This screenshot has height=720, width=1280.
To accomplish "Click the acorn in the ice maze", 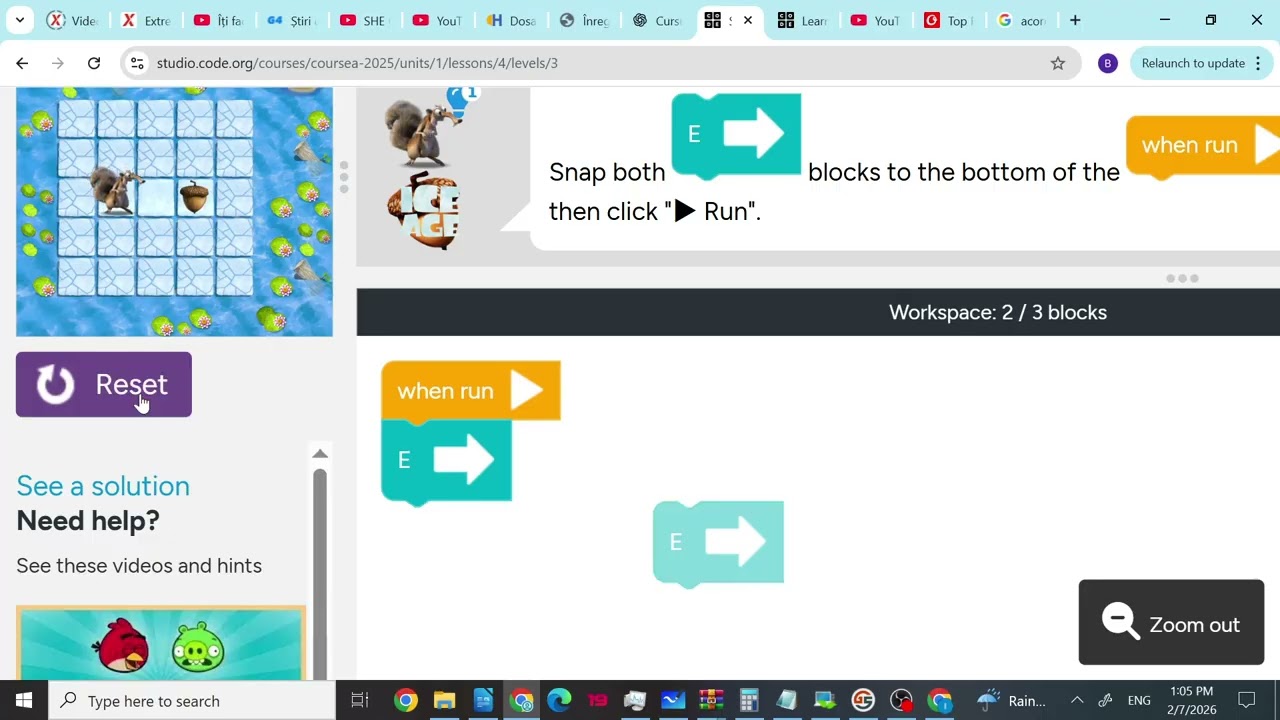I will [194, 198].
